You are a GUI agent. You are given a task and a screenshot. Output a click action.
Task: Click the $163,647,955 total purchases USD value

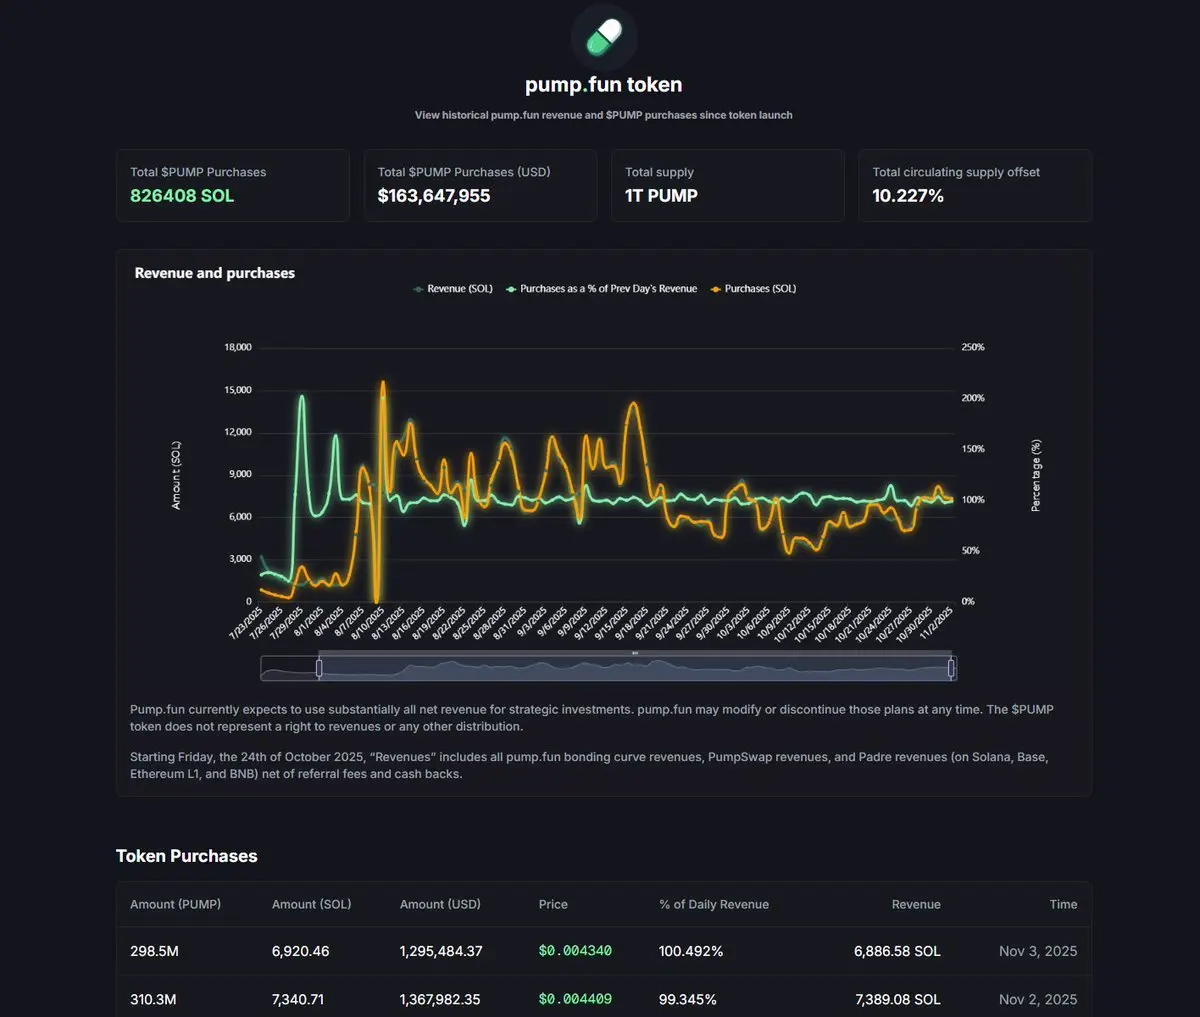pyautogui.click(x=434, y=196)
